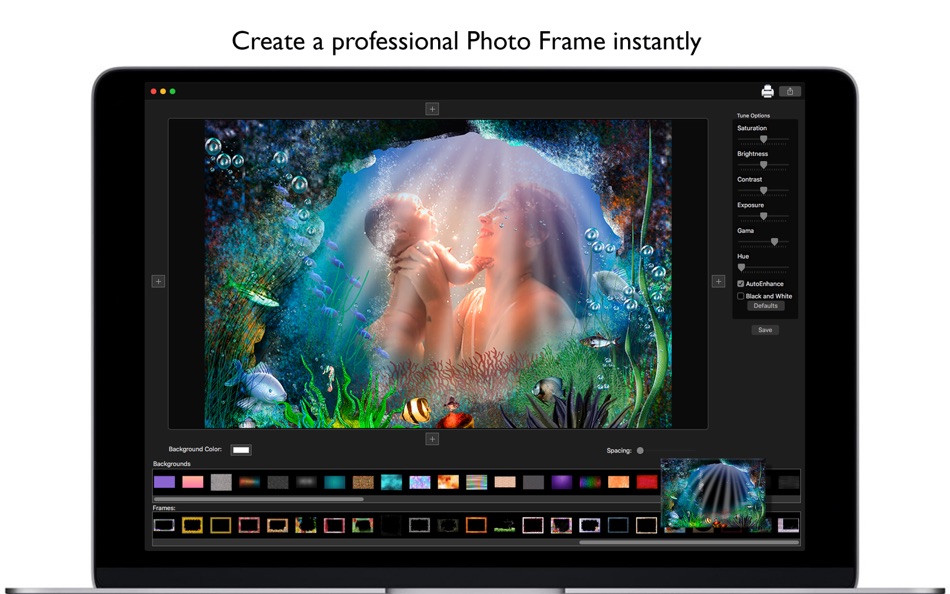950x594 pixels.
Task: Open the Background Color well
Action: (241, 450)
